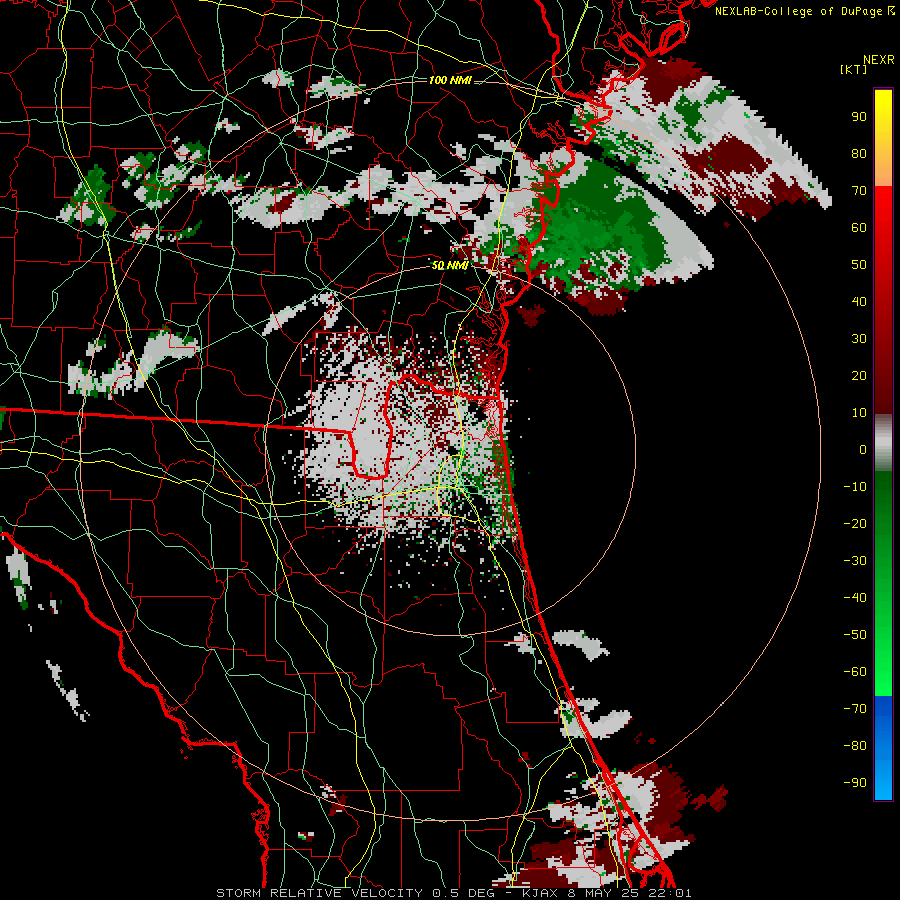Click the 0 value on the velocity scale
This screenshot has width=900, height=900.
point(863,450)
